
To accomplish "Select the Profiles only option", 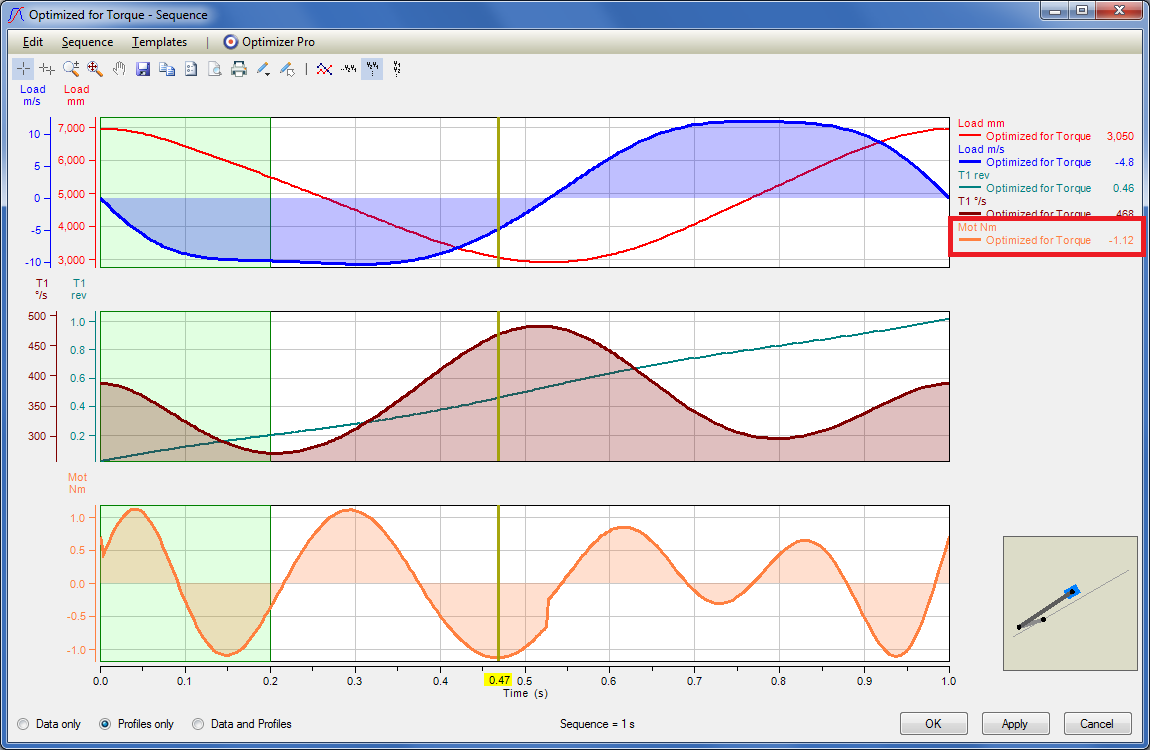I will pos(105,724).
